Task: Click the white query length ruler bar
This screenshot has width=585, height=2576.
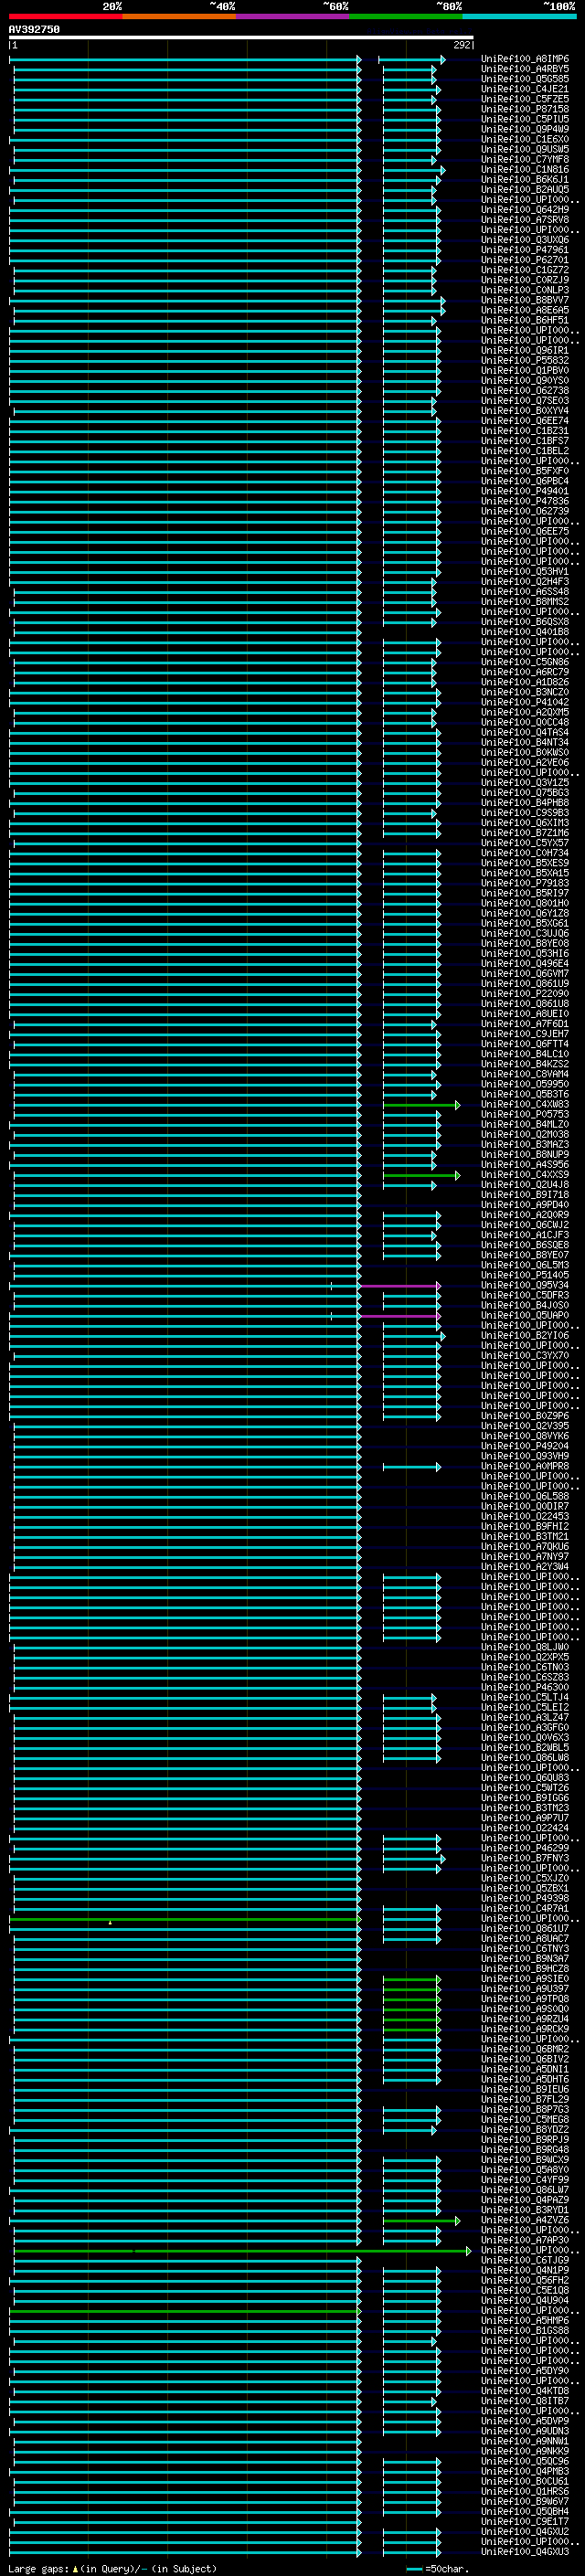Action: tap(241, 38)
